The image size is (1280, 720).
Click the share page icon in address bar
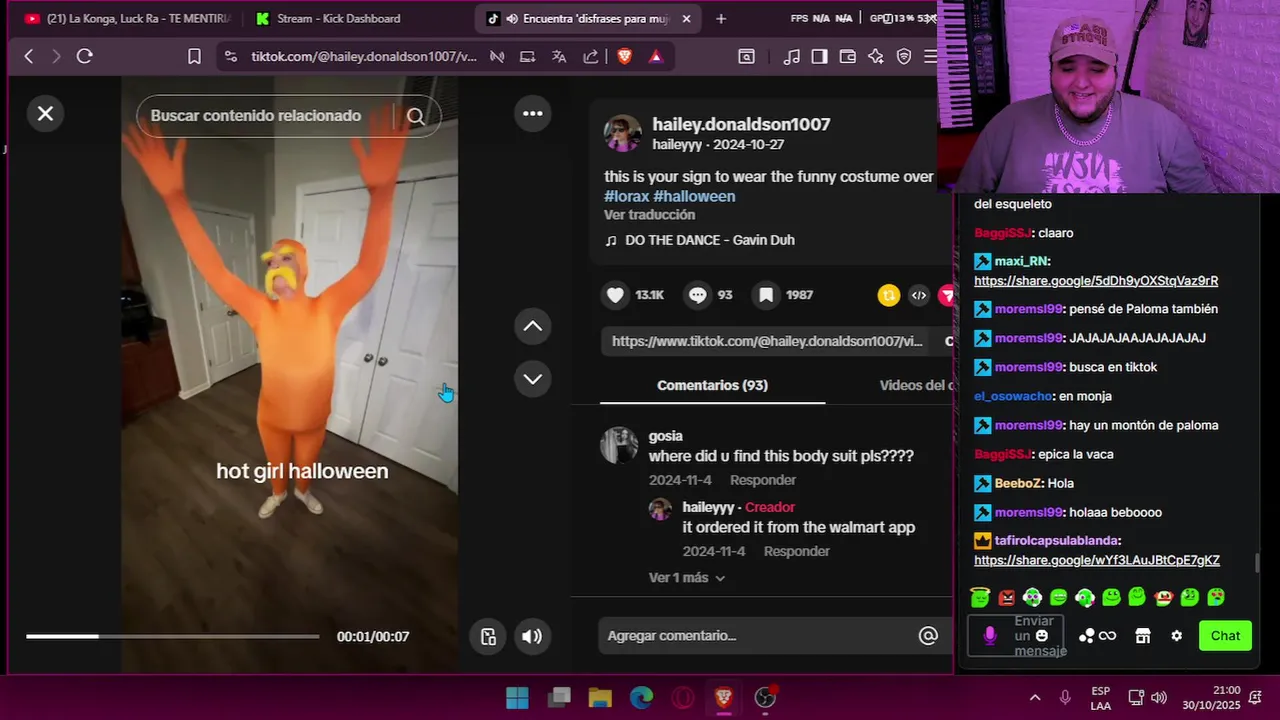[x=591, y=57]
